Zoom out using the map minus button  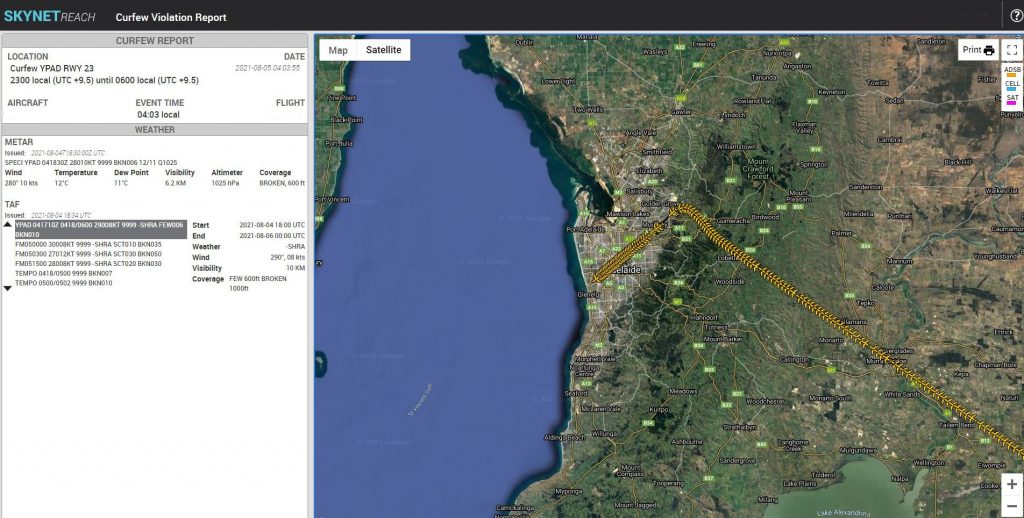tap(1012, 506)
